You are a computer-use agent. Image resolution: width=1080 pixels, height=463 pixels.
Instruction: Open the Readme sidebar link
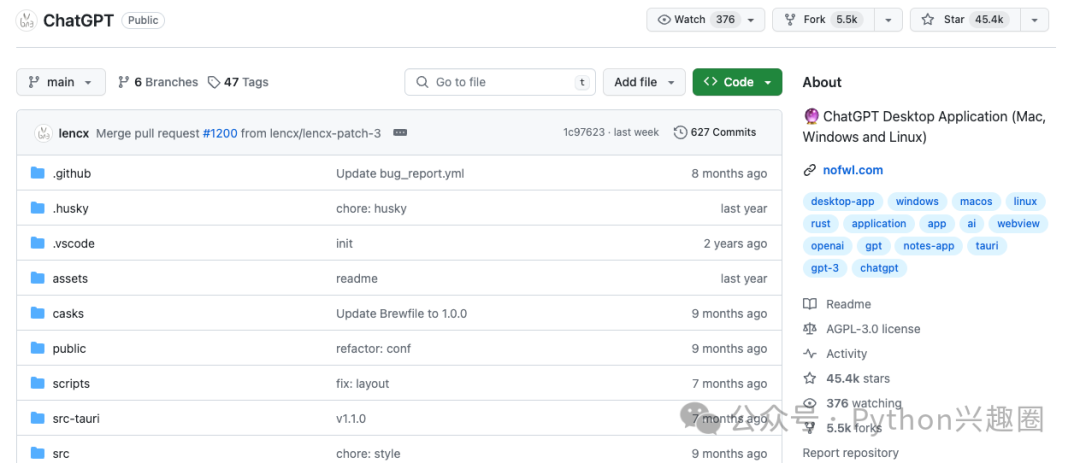point(849,304)
